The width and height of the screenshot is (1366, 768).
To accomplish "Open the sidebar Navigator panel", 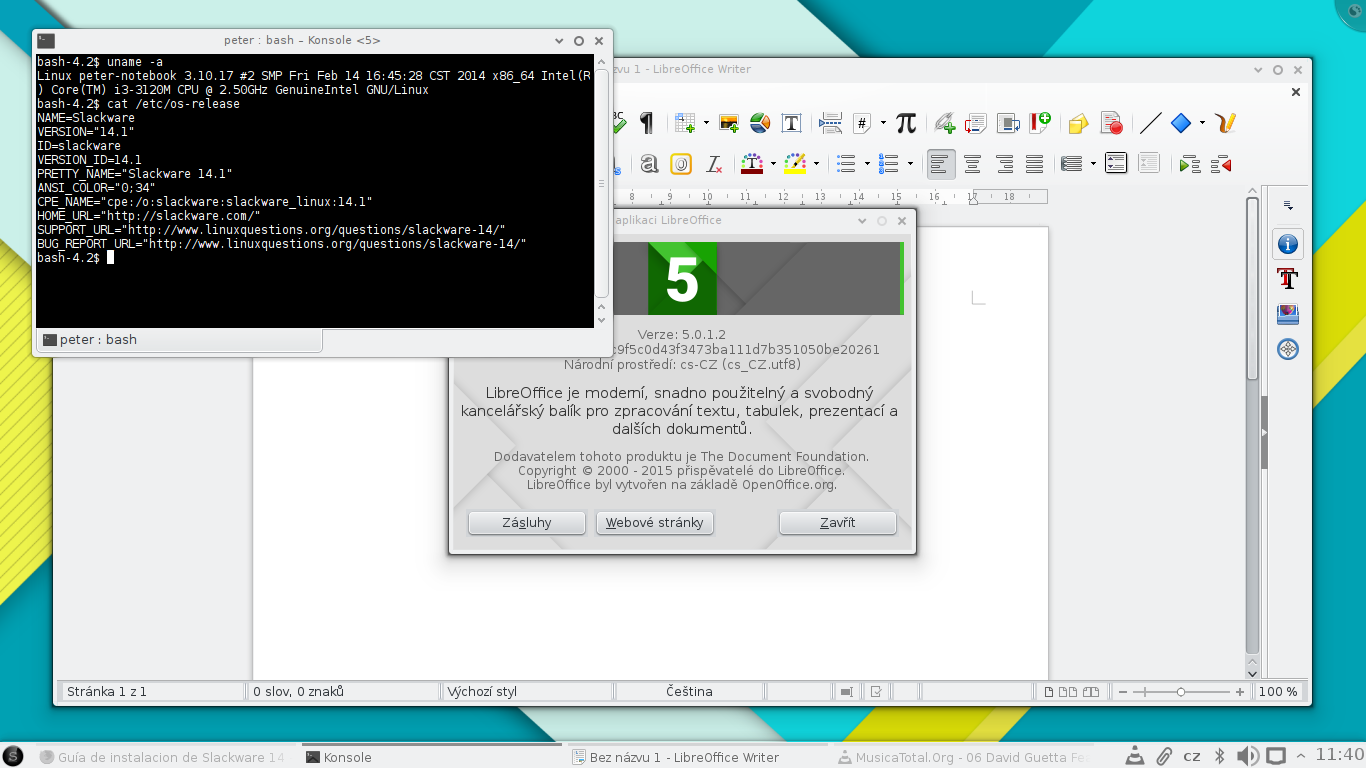I will coord(1288,349).
